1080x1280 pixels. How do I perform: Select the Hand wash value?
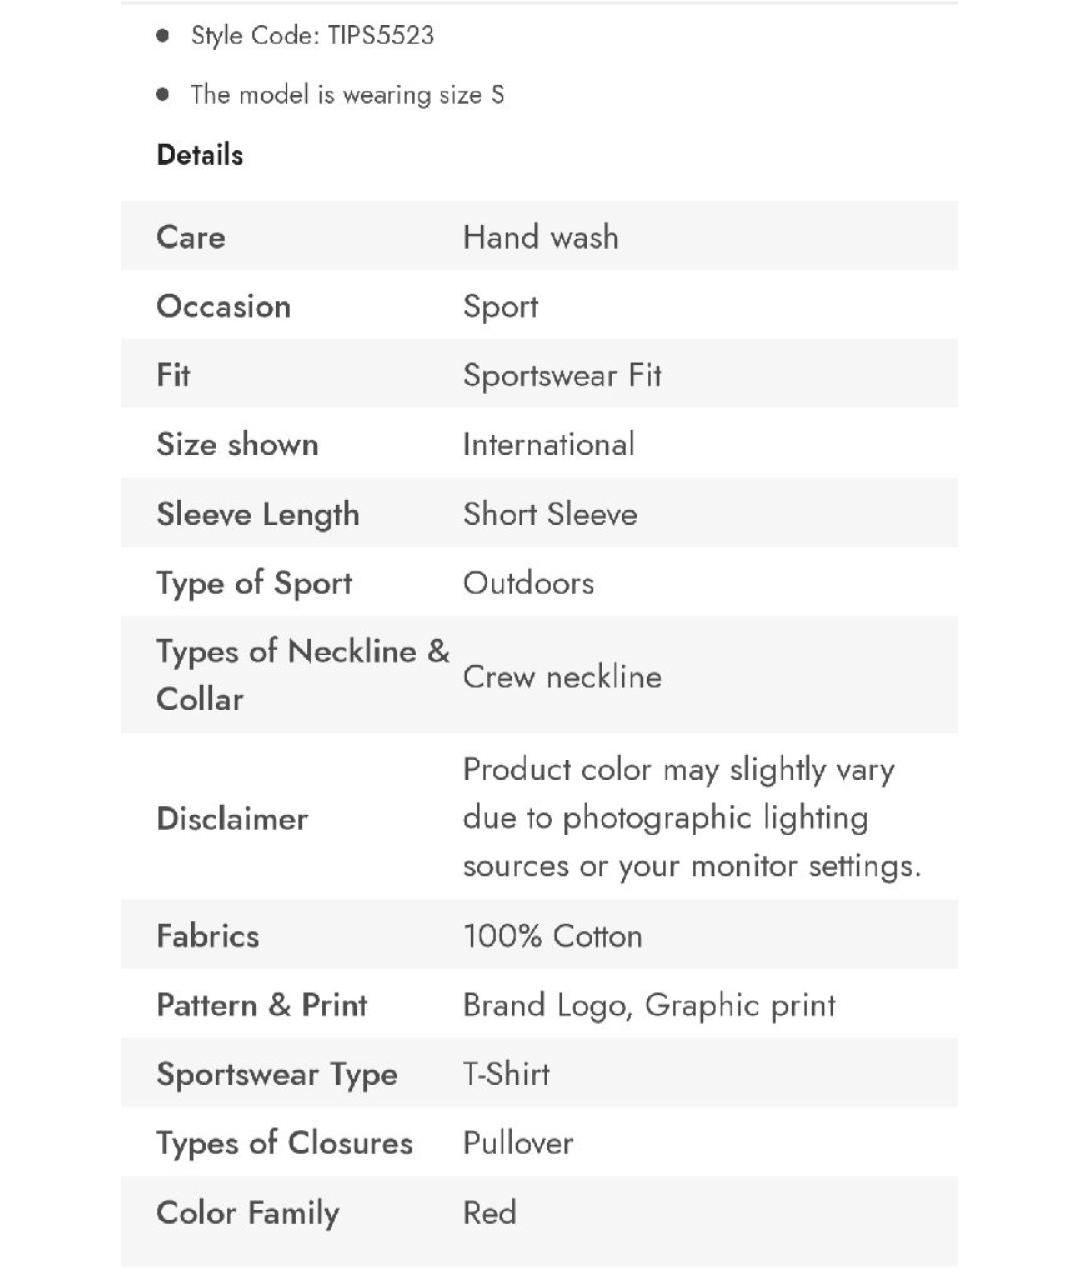(540, 237)
